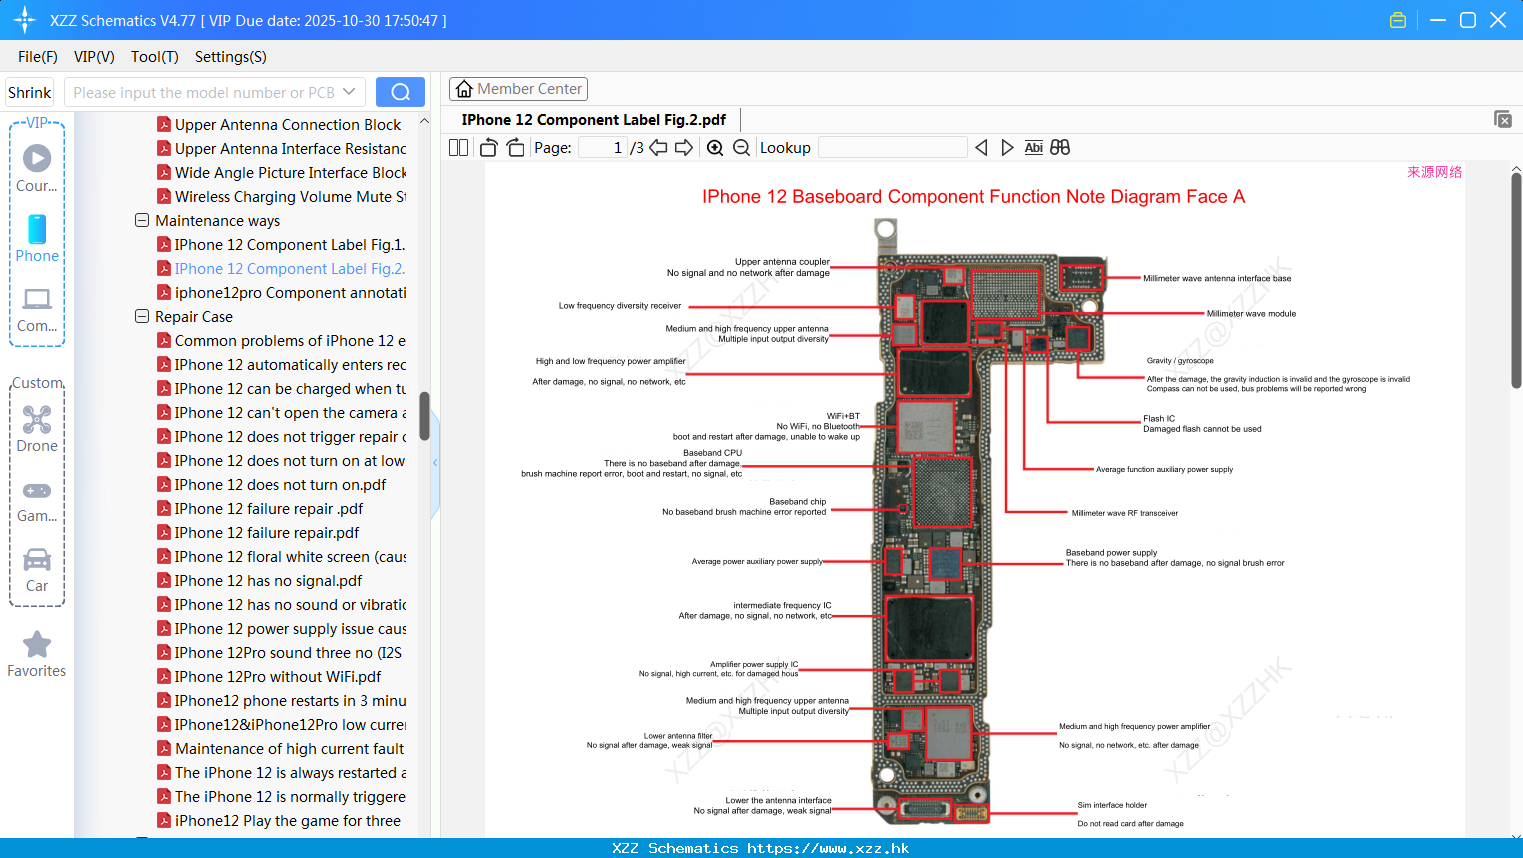Open Upper Antenna Interface Resistance file
Screen dimensions: 1523x858
281,149
